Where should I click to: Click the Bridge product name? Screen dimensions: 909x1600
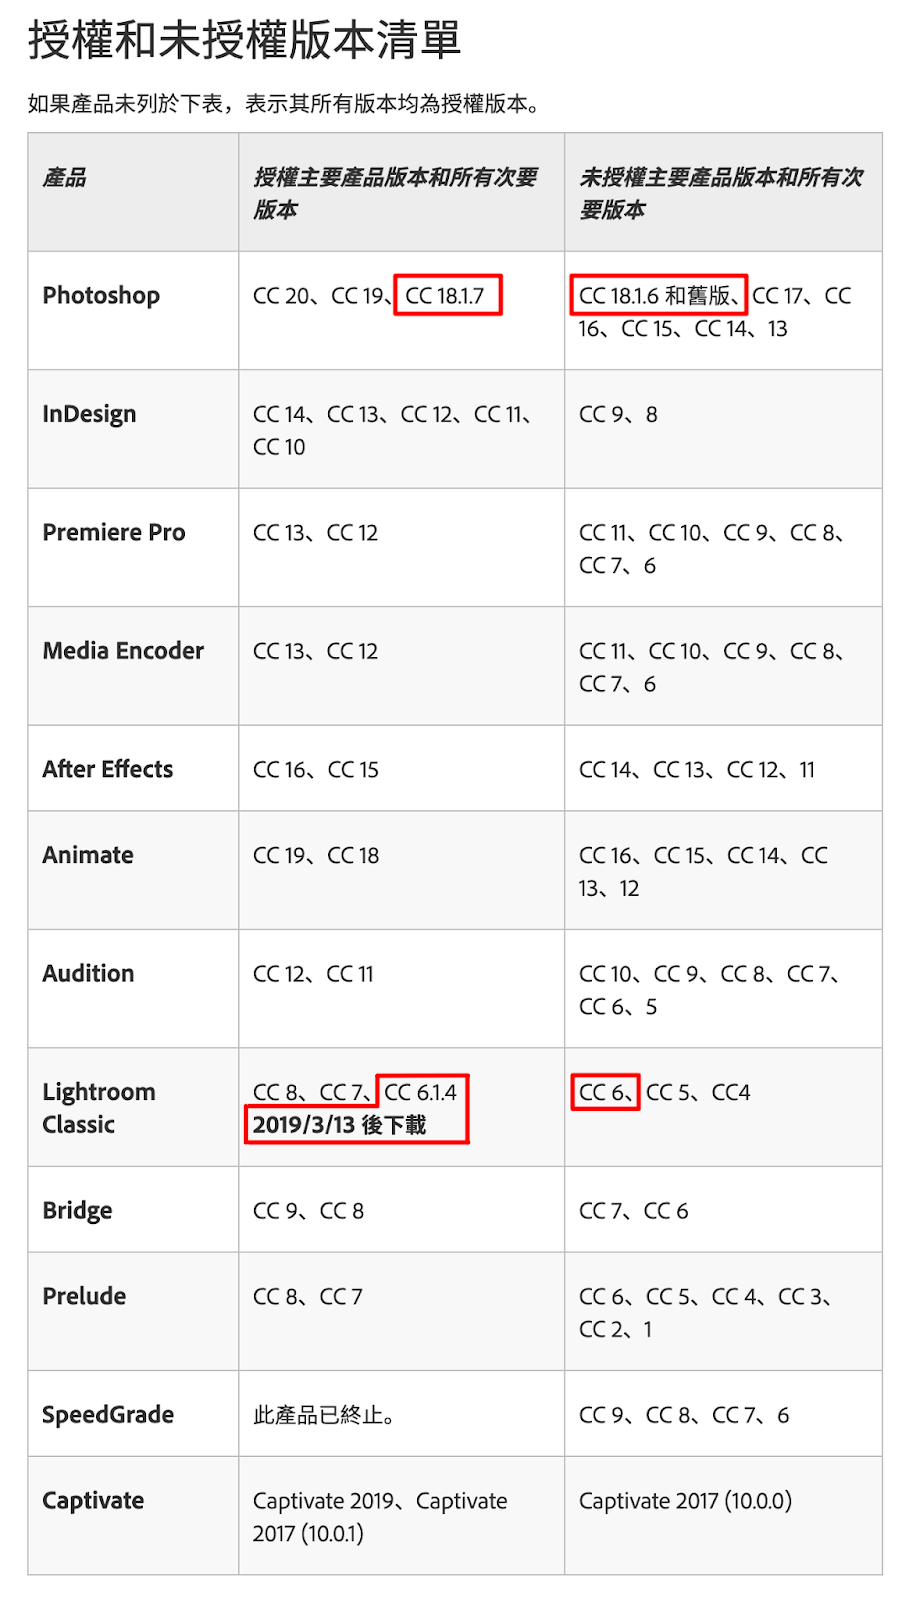pyautogui.click(x=77, y=1211)
